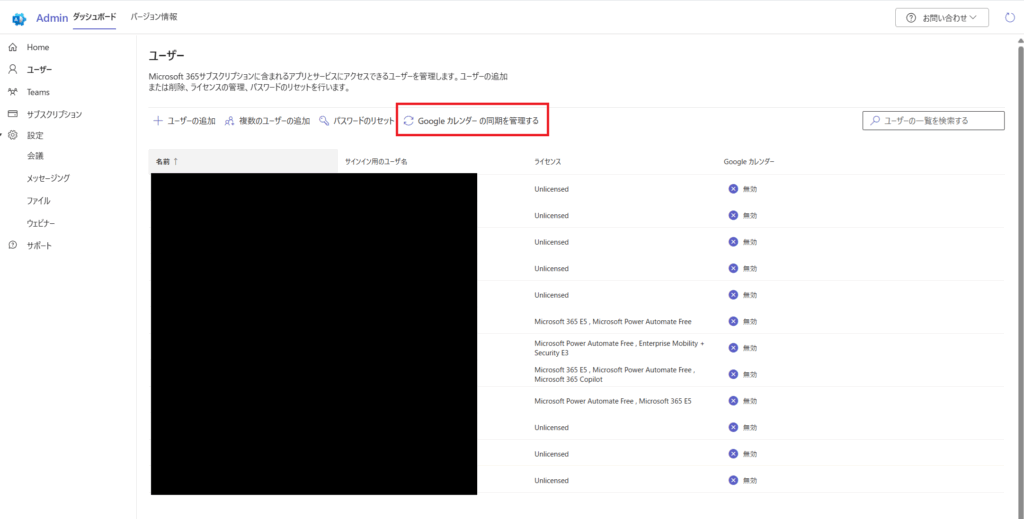Image resolution: width=1024 pixels, height=519 pixels.
Task: Click the Admin title text
Action: [52, 18]
